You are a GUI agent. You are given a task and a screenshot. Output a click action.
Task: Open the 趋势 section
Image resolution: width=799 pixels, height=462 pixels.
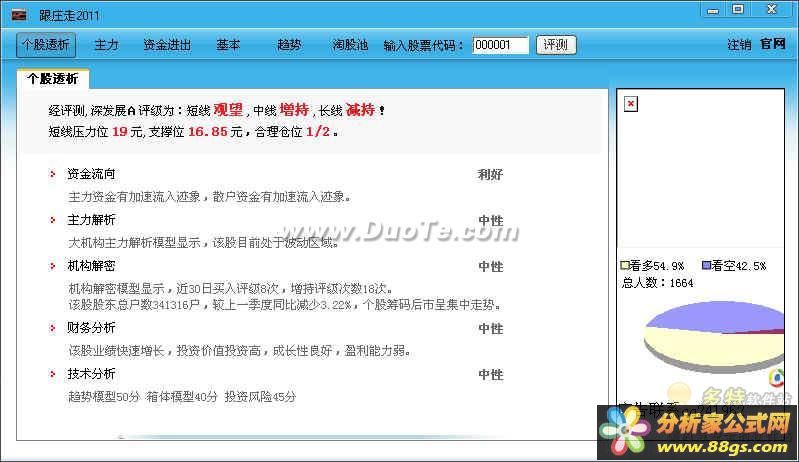[289, 45]
